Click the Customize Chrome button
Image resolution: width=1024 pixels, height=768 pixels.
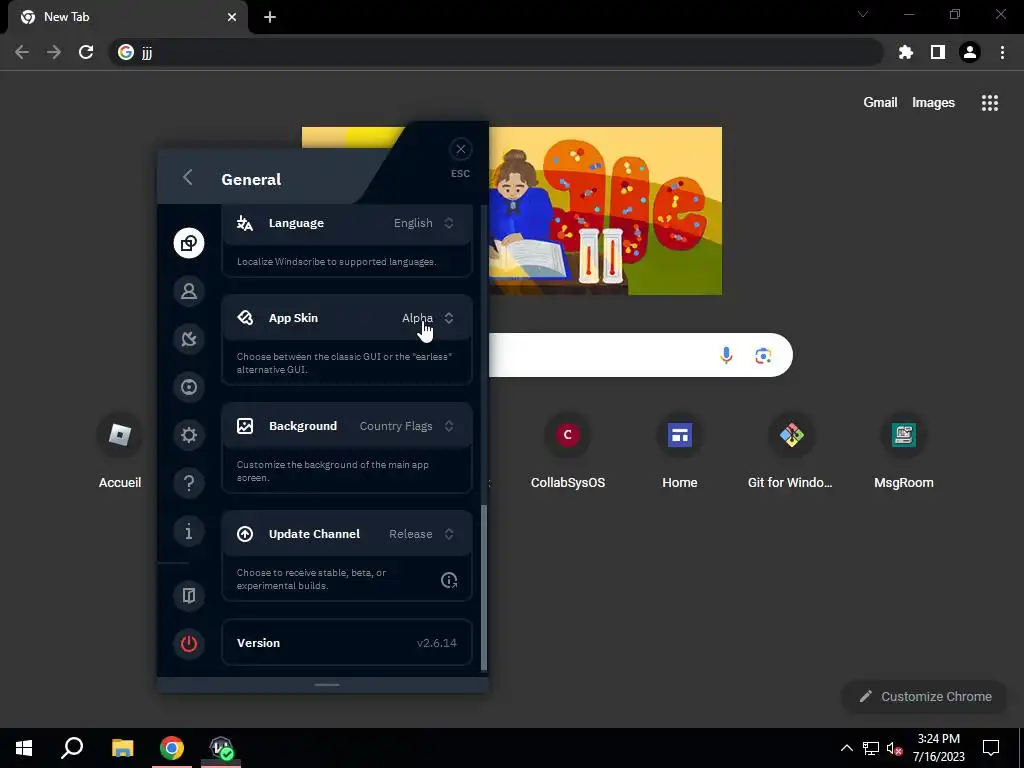point(925,697)
